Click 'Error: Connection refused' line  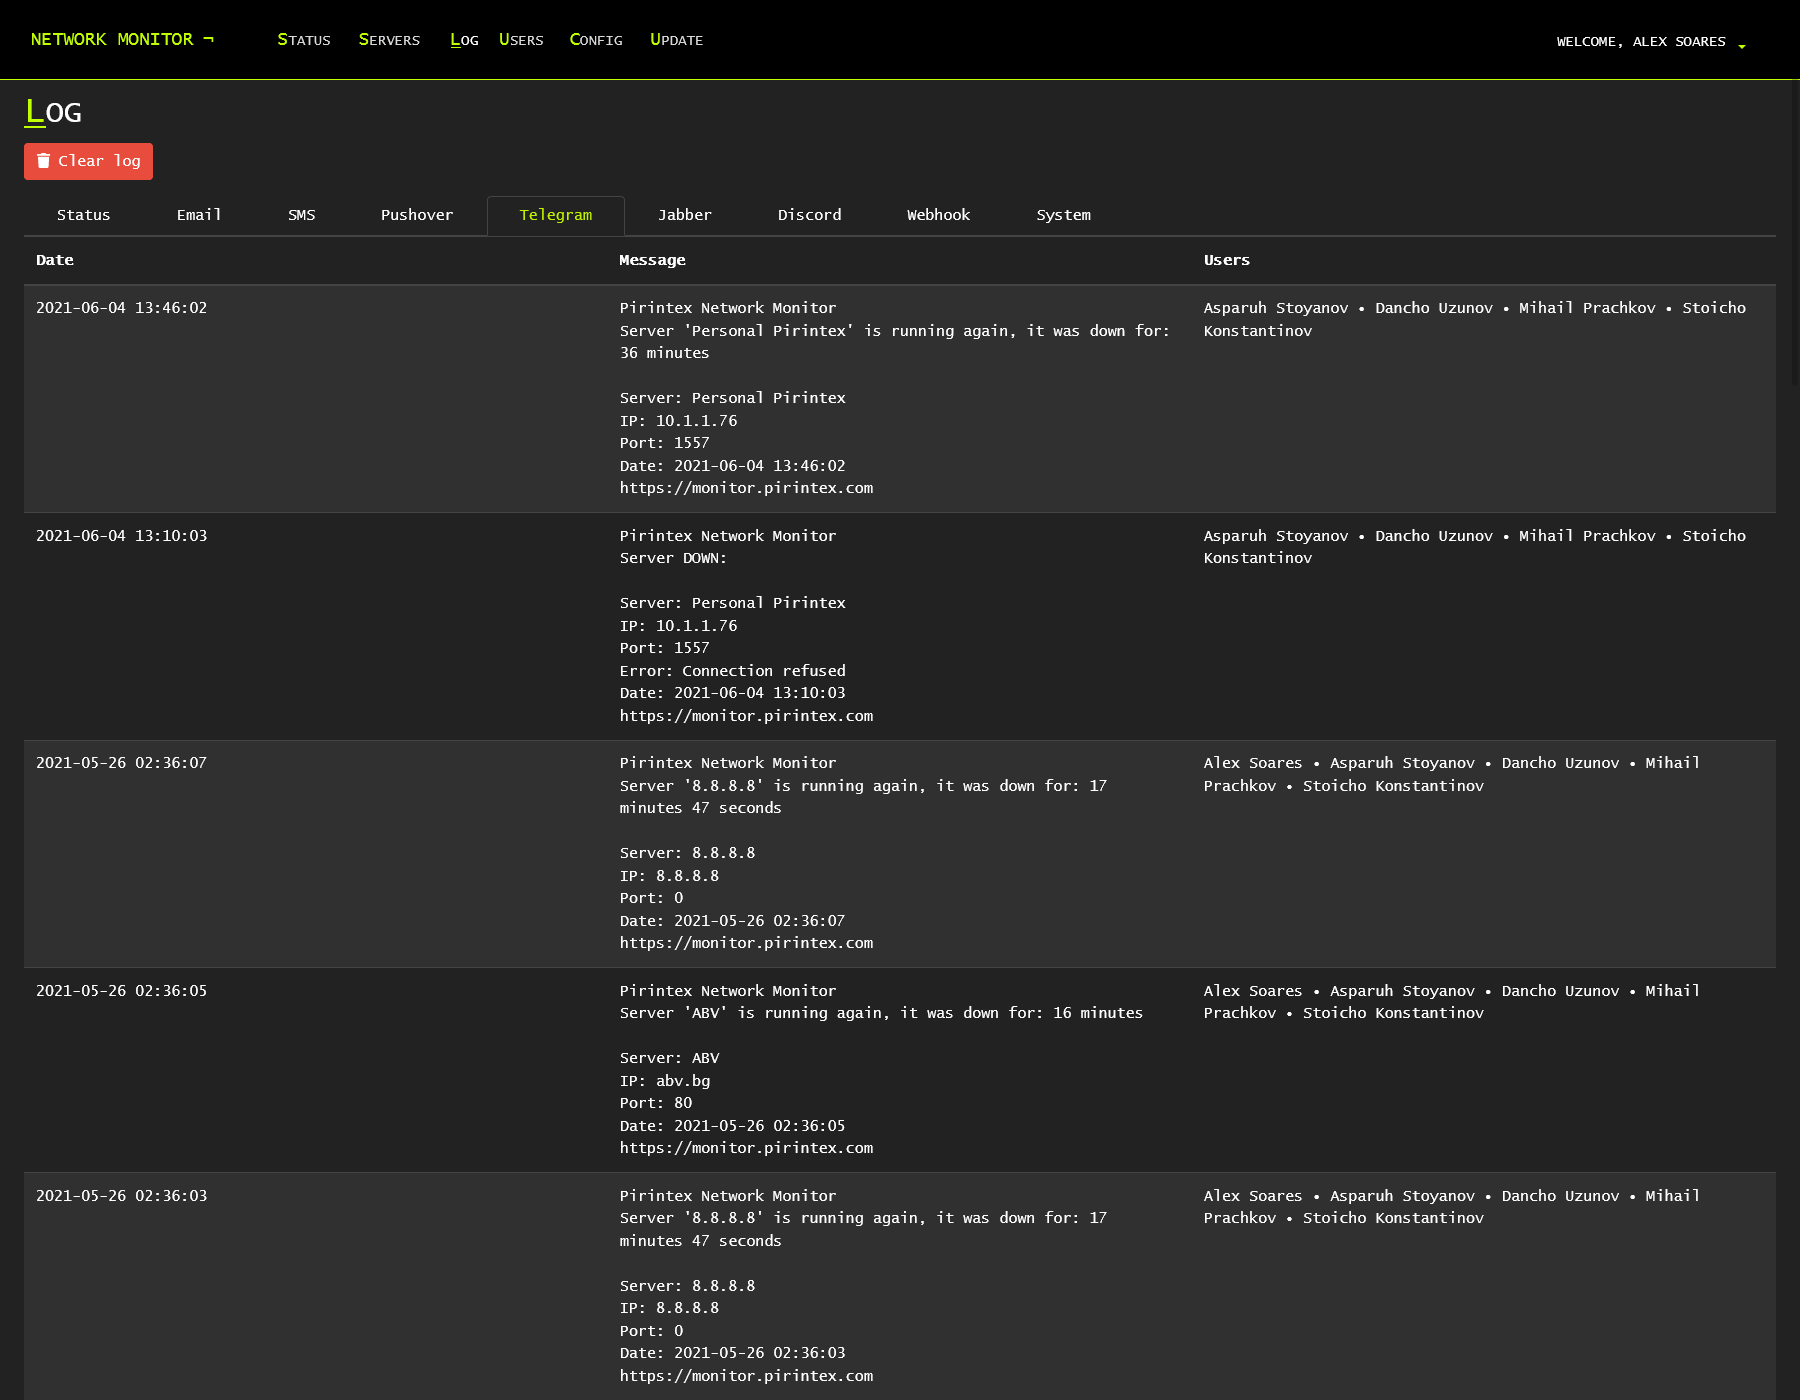733,671
